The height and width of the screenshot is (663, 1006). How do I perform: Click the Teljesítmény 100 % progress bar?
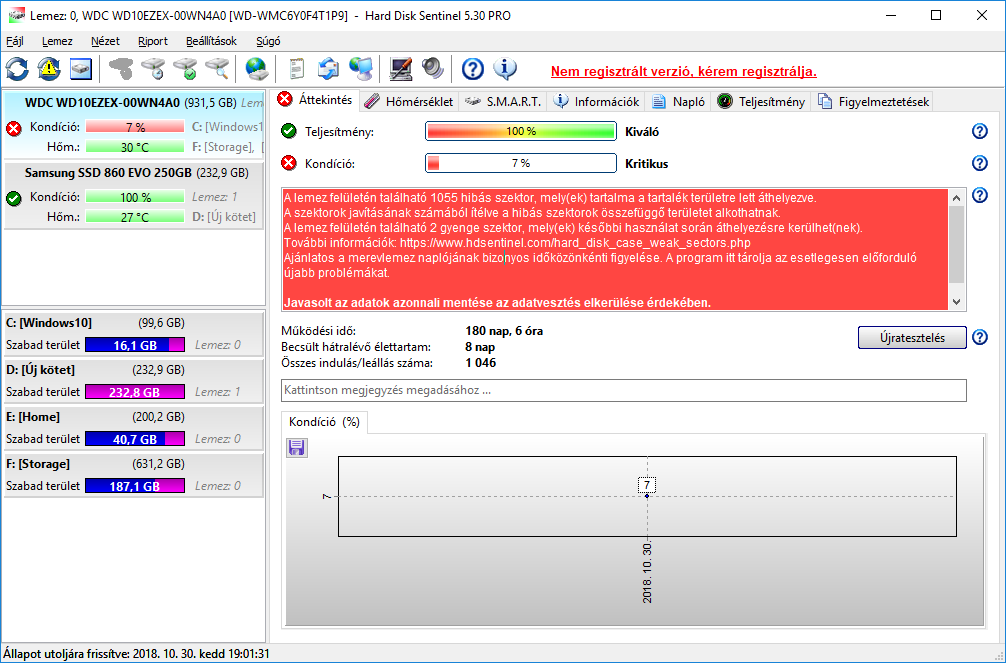coord(520,131)
